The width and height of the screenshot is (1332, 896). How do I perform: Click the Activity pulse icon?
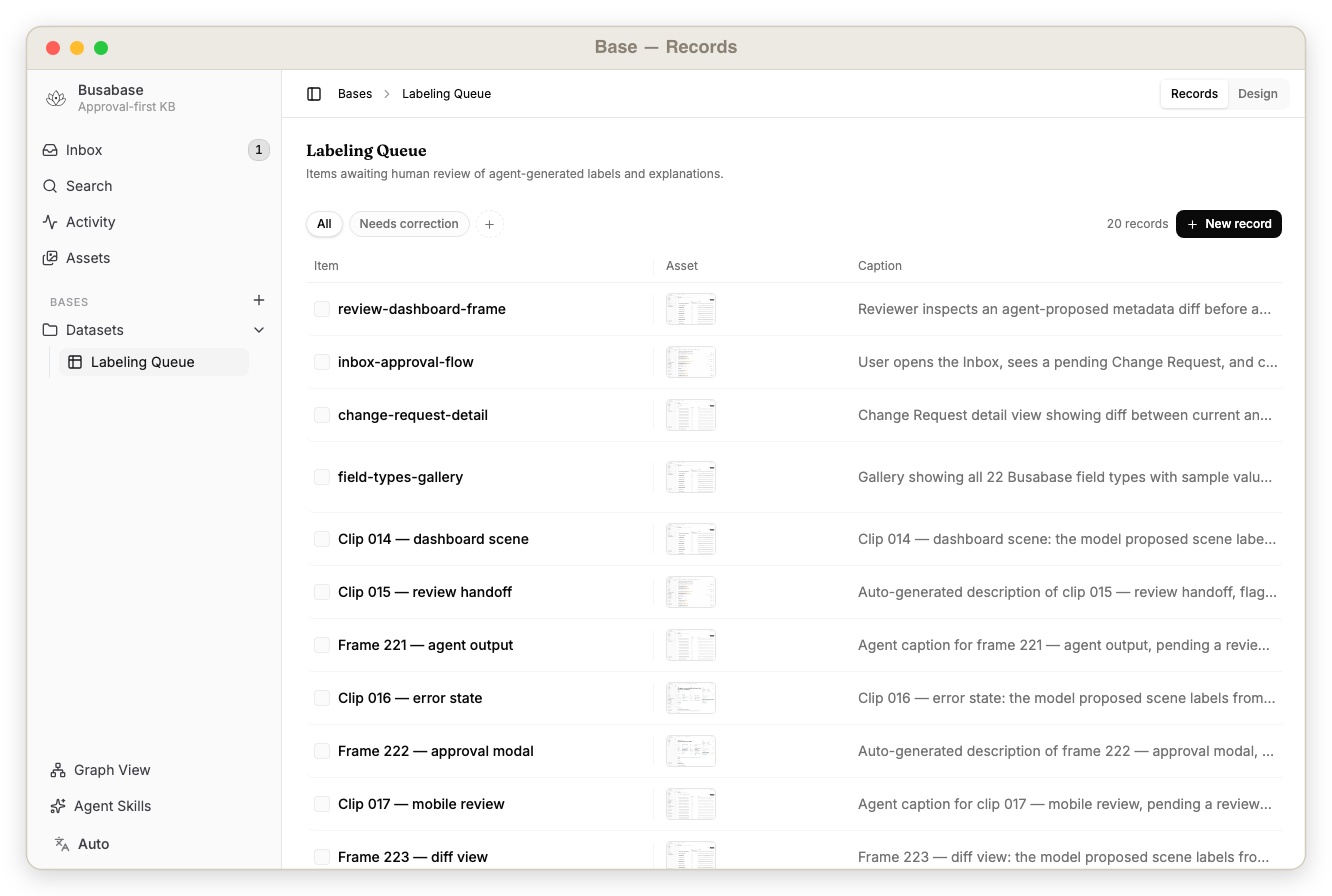coord(50,222)
